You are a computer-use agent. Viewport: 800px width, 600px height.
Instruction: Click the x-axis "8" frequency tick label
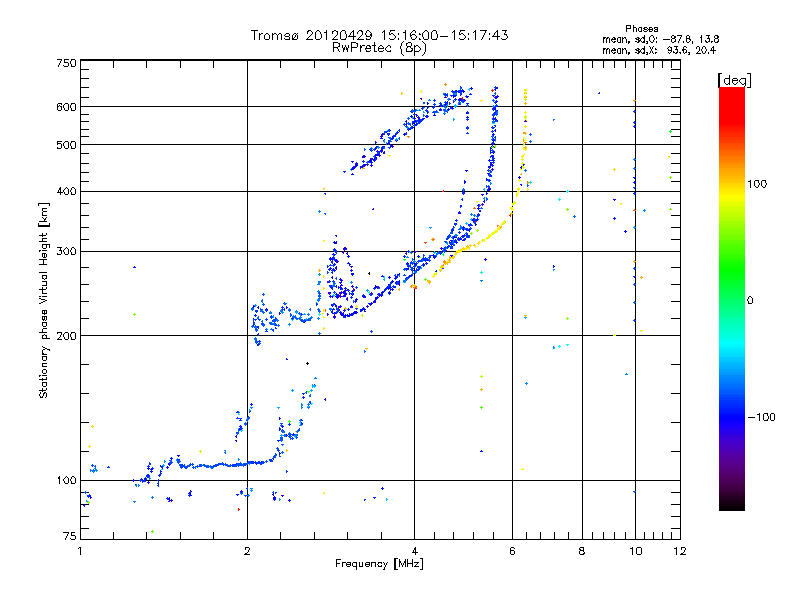point(582,551)
